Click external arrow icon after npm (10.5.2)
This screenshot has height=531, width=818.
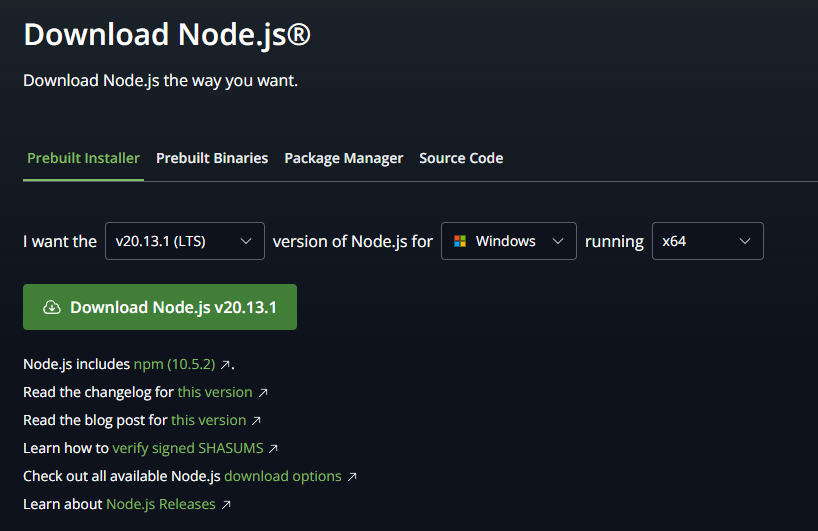pyautogui.click(x=225, y=365)
